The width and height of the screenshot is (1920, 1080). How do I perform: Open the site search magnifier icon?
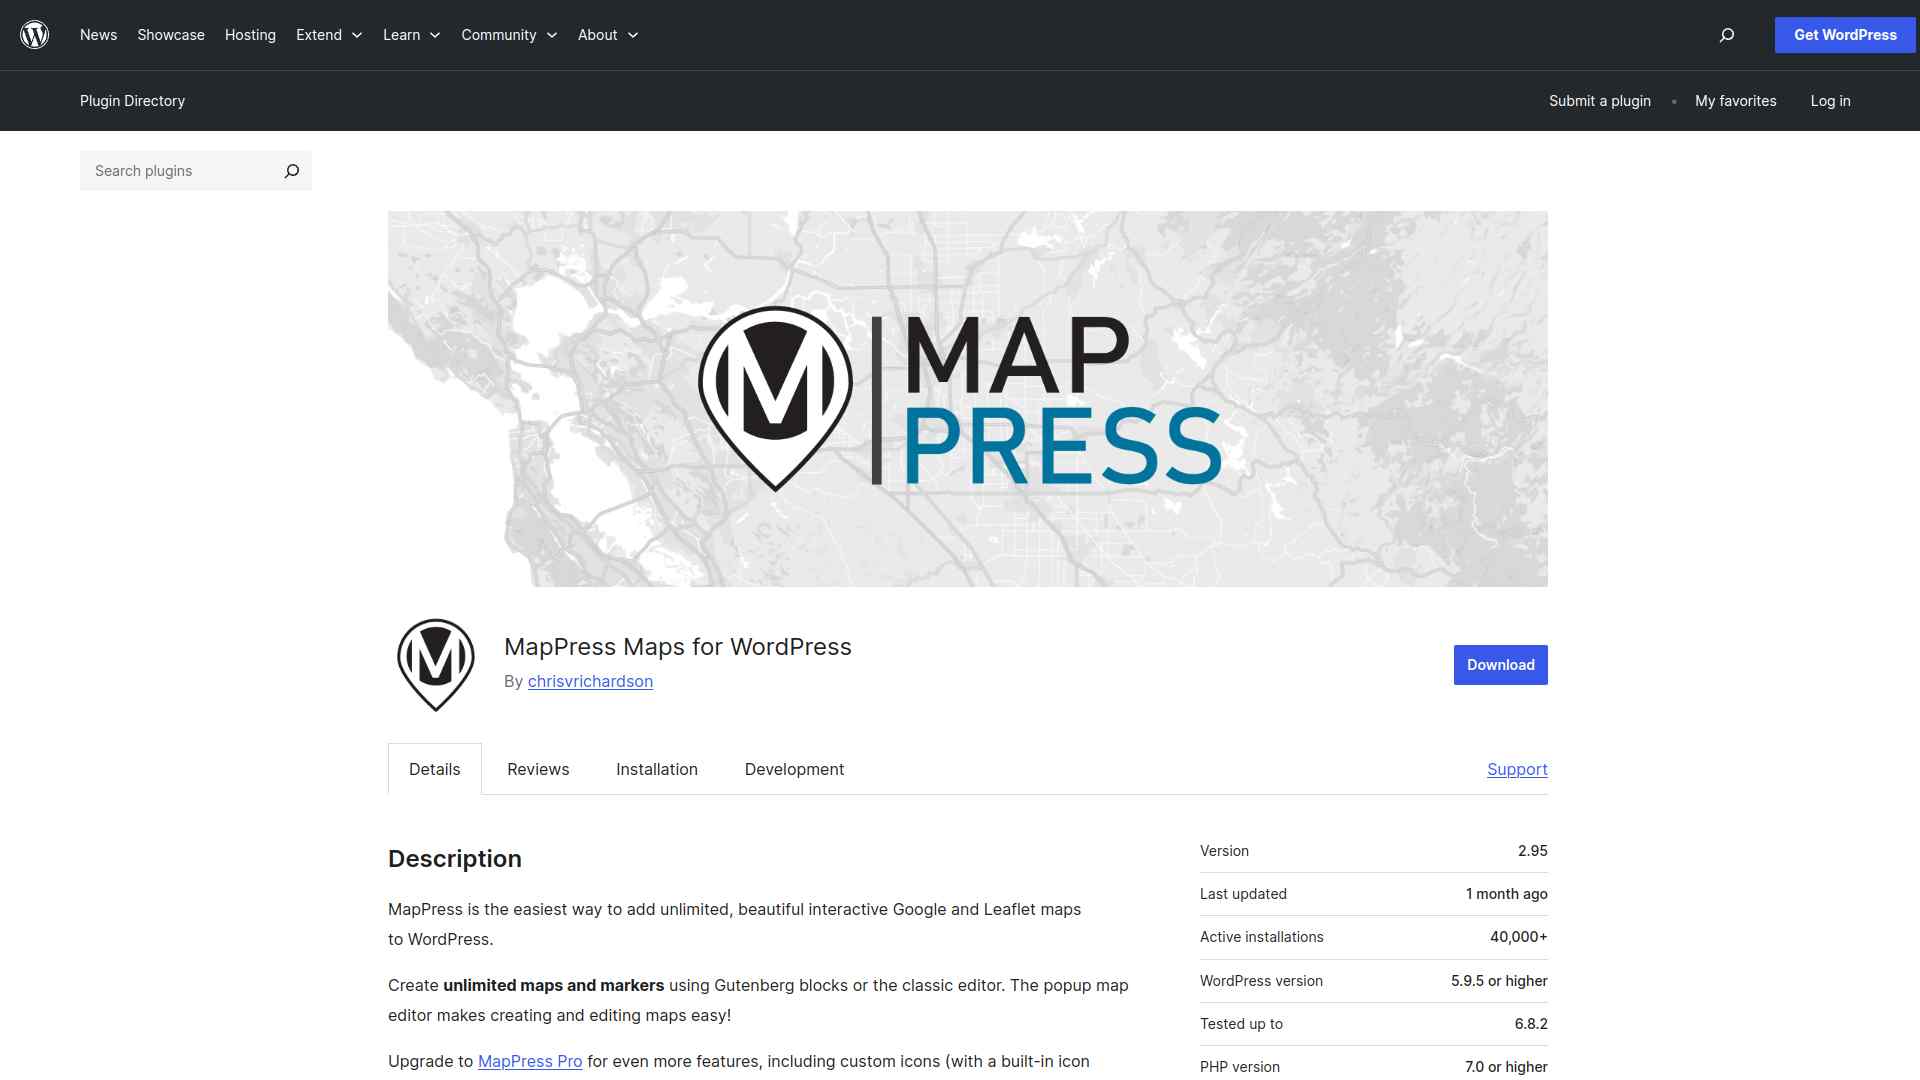tap(1727, 35)
